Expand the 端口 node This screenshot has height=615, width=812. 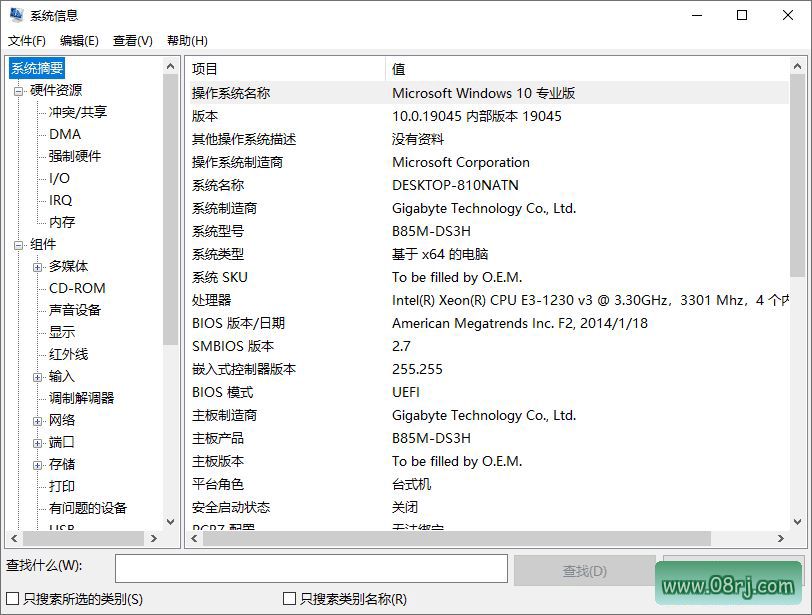(x=37, y=443)
